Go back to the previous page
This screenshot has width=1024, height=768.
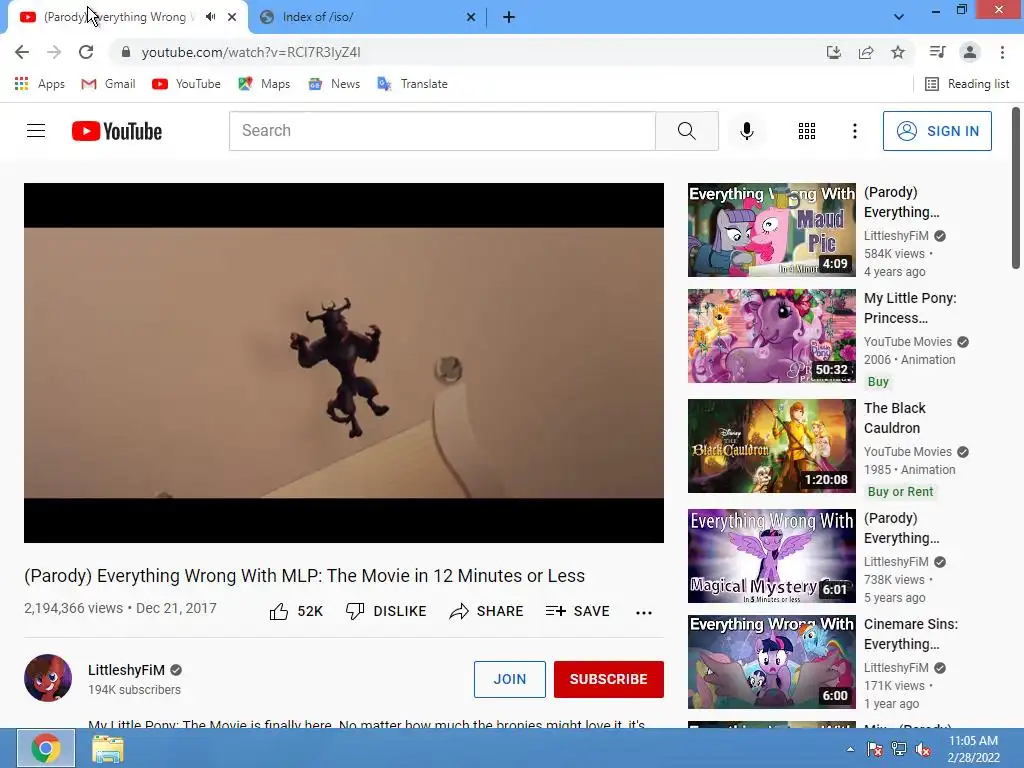pyautogui.click(x=22, y=52)
